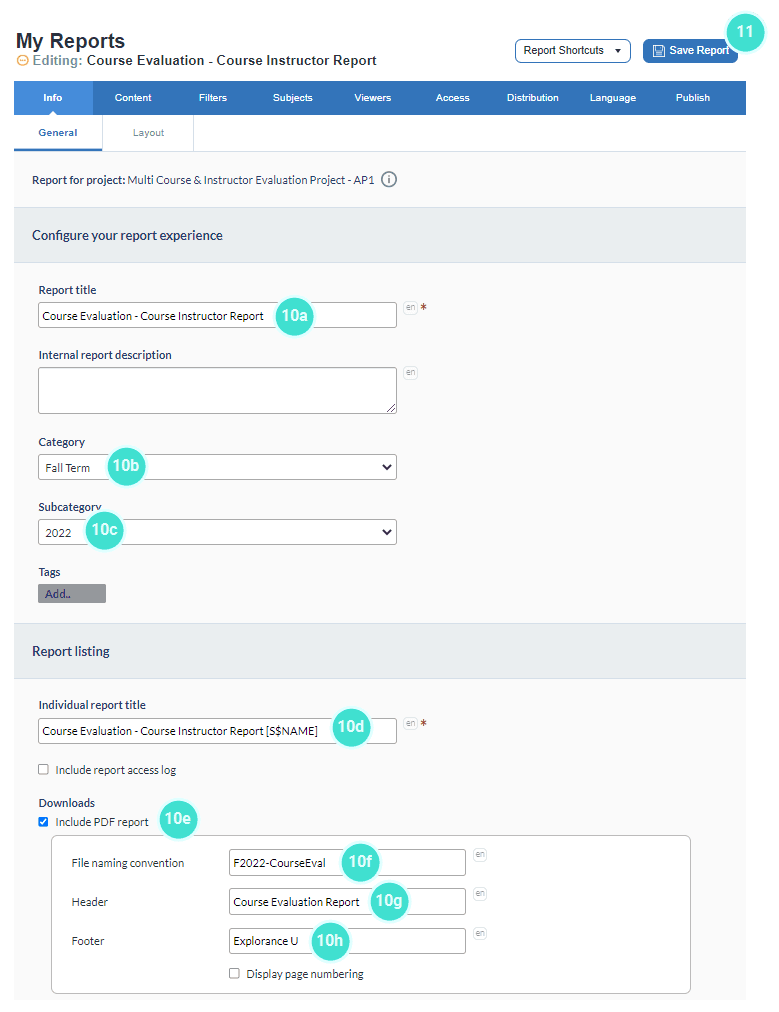Image resolution: width=779 pixels, height=1012 pixels.
Task: Open the Subjects tab
Action: (x=293, y=98)
